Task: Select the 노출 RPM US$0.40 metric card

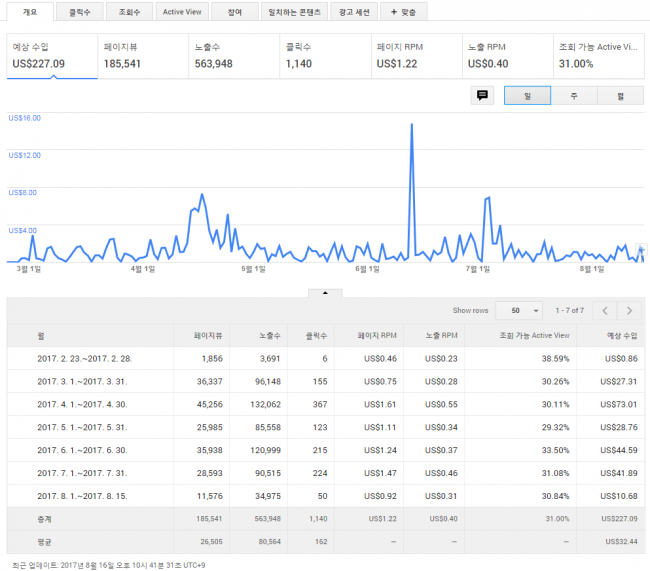Action: tap(505, 55)
